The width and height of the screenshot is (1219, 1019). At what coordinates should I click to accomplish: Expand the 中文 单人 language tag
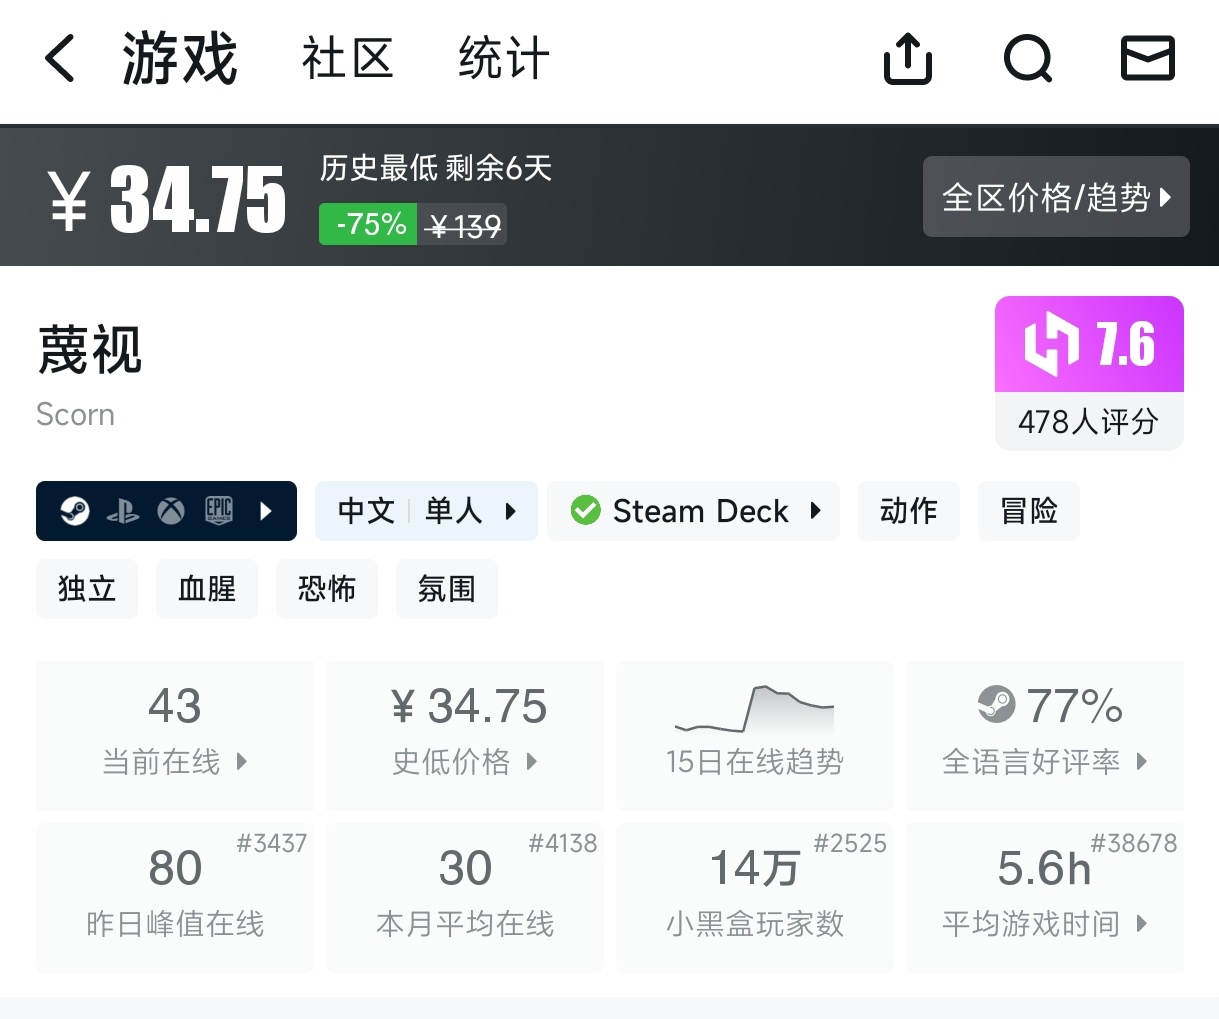[426, 511]
